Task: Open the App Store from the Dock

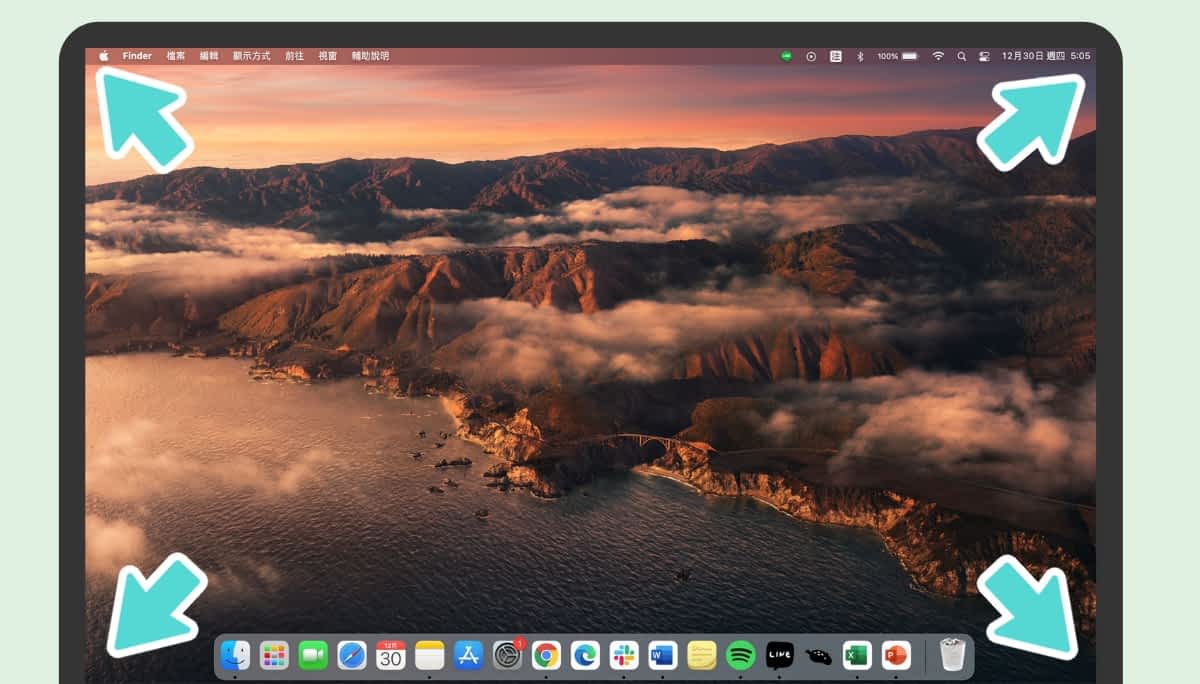Action: [x=469, y=655]
